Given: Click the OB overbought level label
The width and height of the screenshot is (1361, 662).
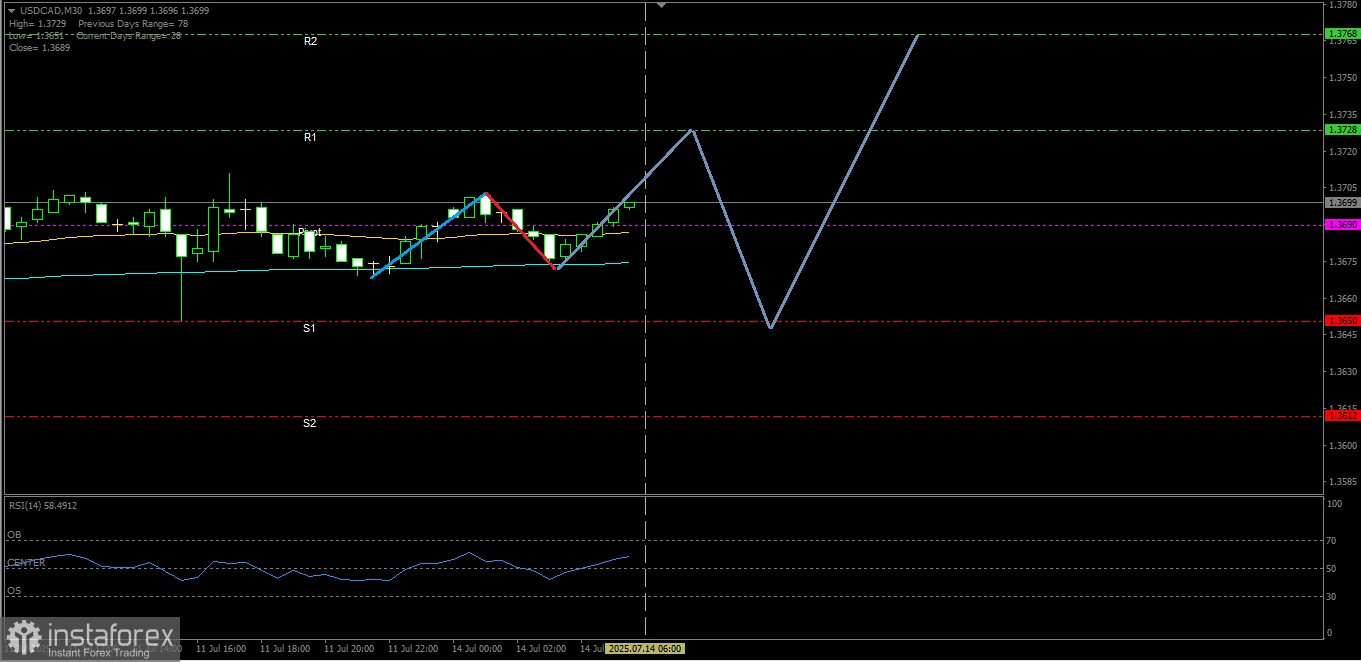Looking at the screenshot, I should 13,535.
